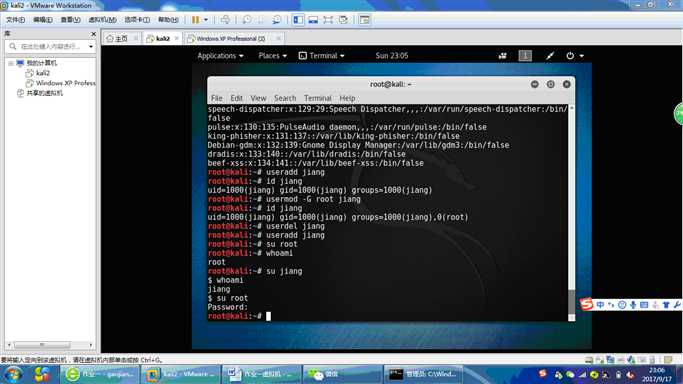Click the Sogou S input method icon
Viewport: 683px width, 384px height.
click(x=586, y=304)
